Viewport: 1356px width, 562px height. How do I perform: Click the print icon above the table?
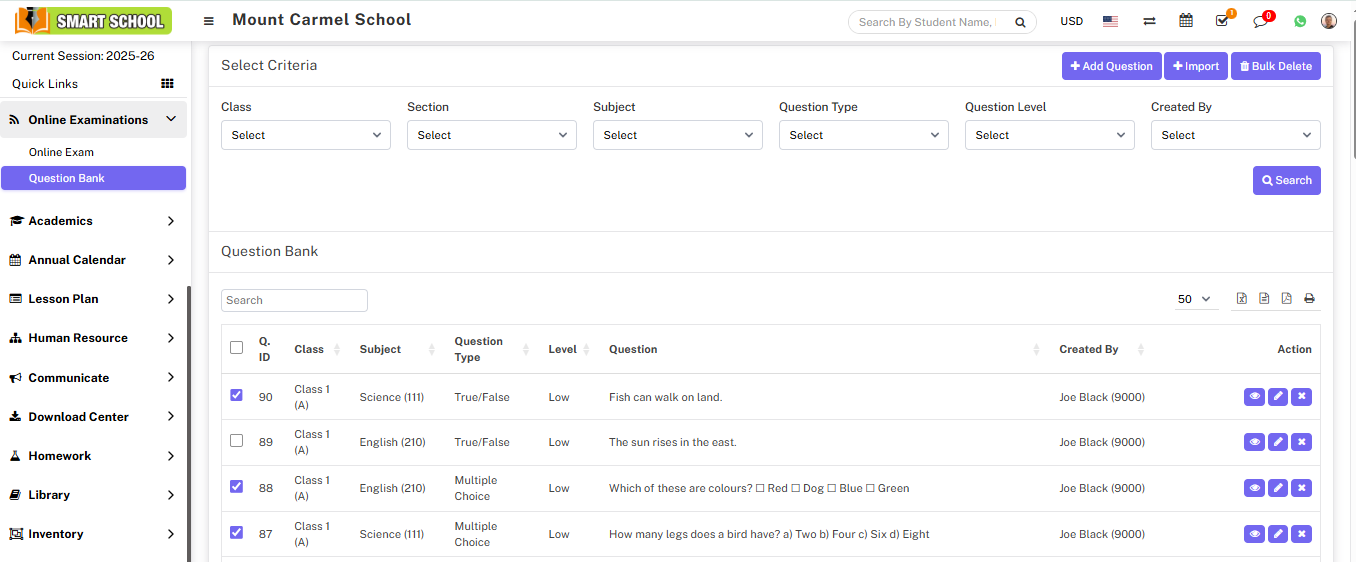pos(1309,299)
